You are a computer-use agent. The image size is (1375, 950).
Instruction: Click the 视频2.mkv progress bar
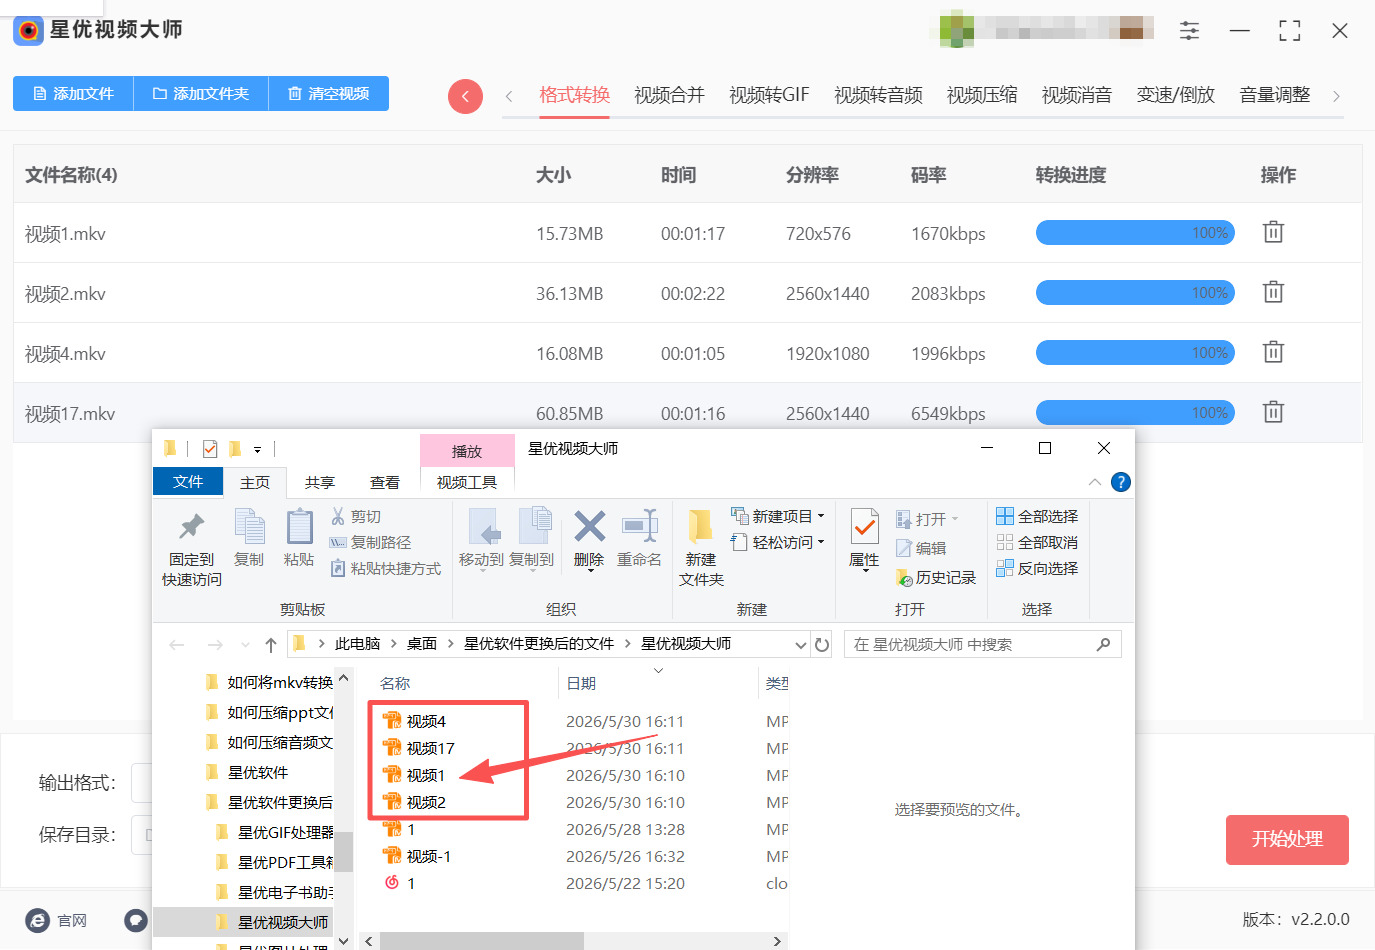(1135, 293)
